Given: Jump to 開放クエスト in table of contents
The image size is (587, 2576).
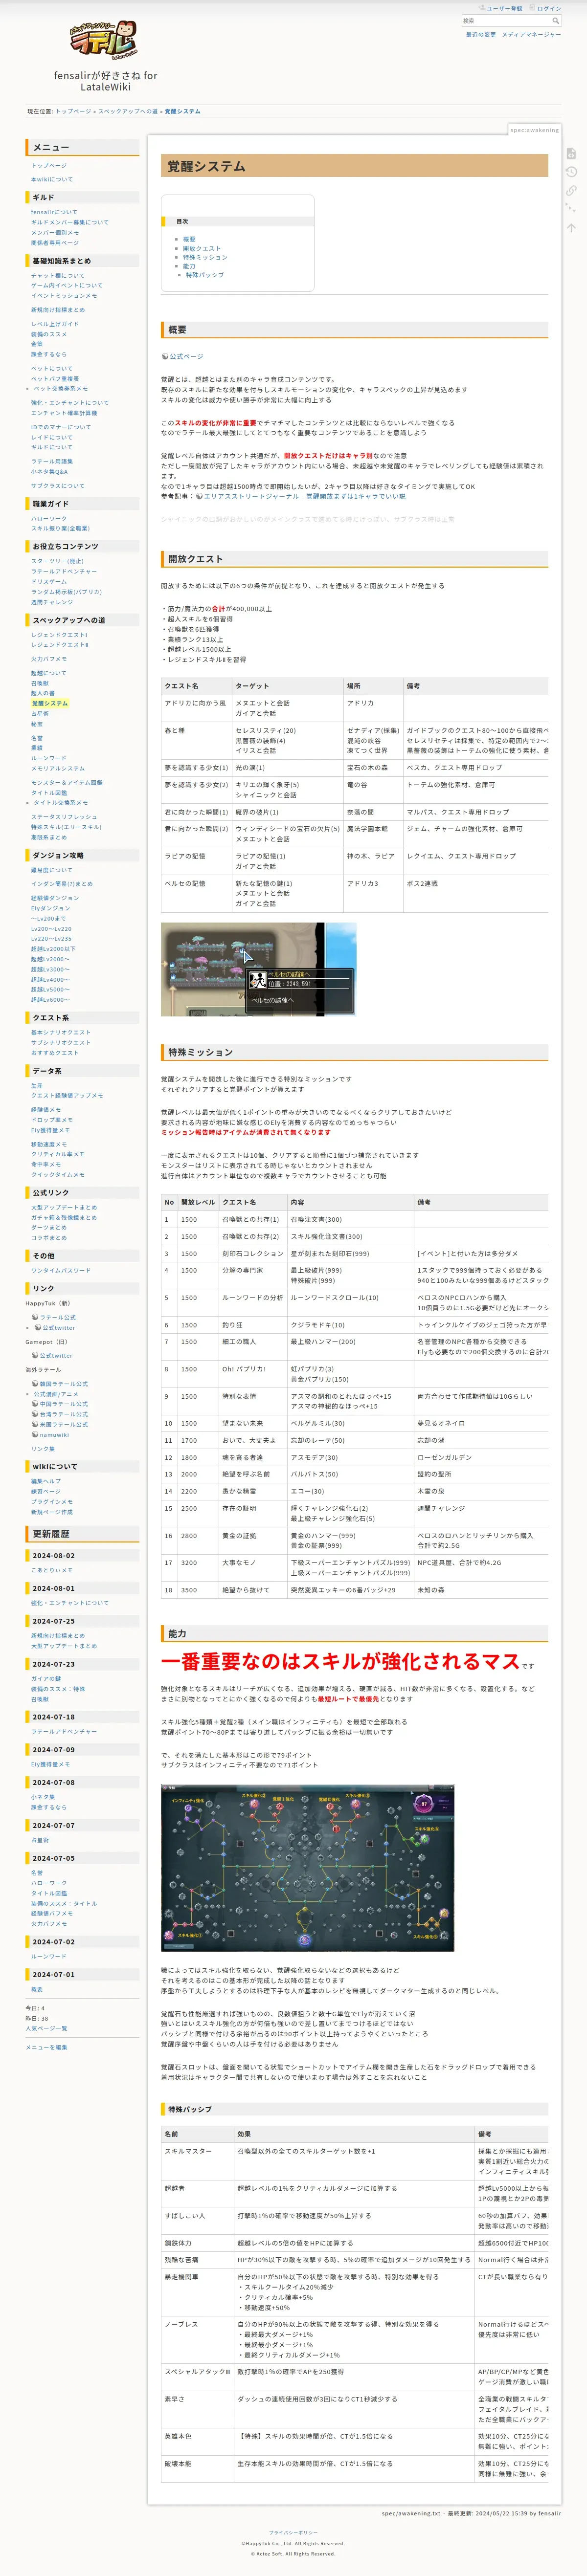Looking at the screenshot, I should tap(202, 248).
